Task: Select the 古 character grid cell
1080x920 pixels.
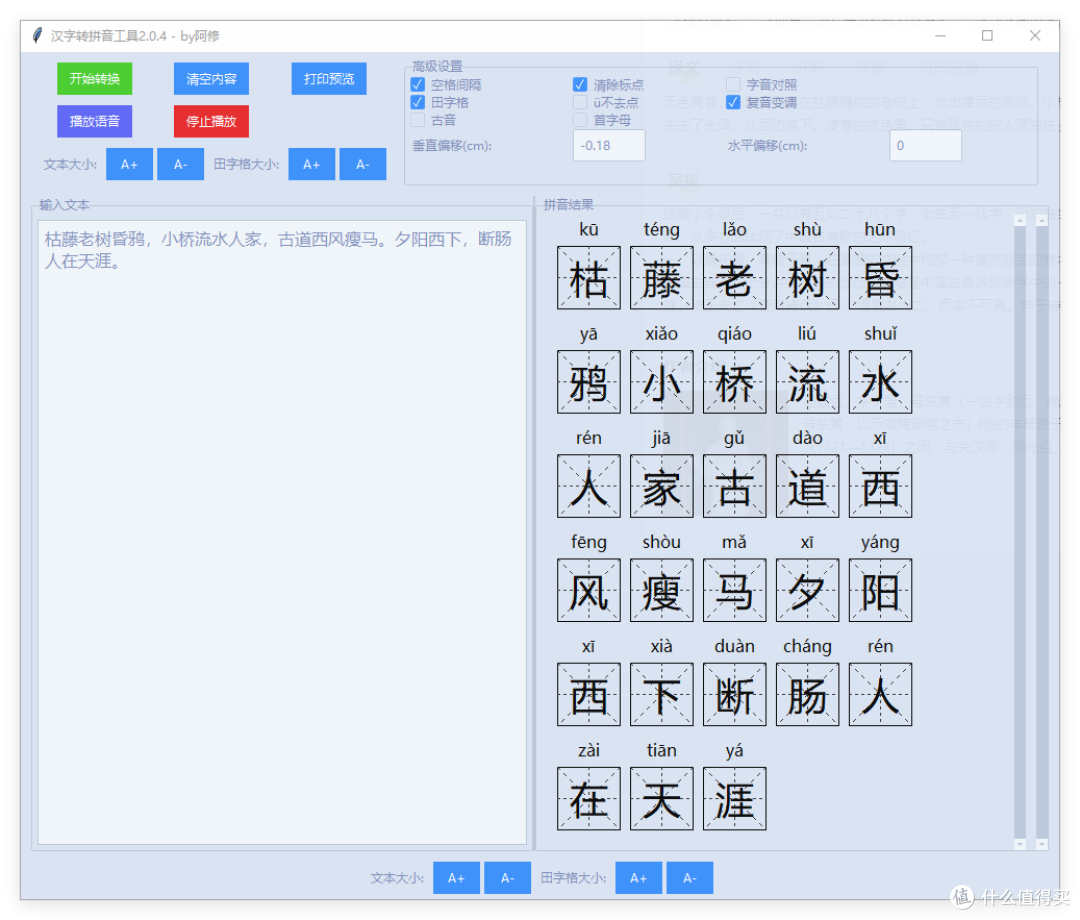Action: [x=734, y=486]
